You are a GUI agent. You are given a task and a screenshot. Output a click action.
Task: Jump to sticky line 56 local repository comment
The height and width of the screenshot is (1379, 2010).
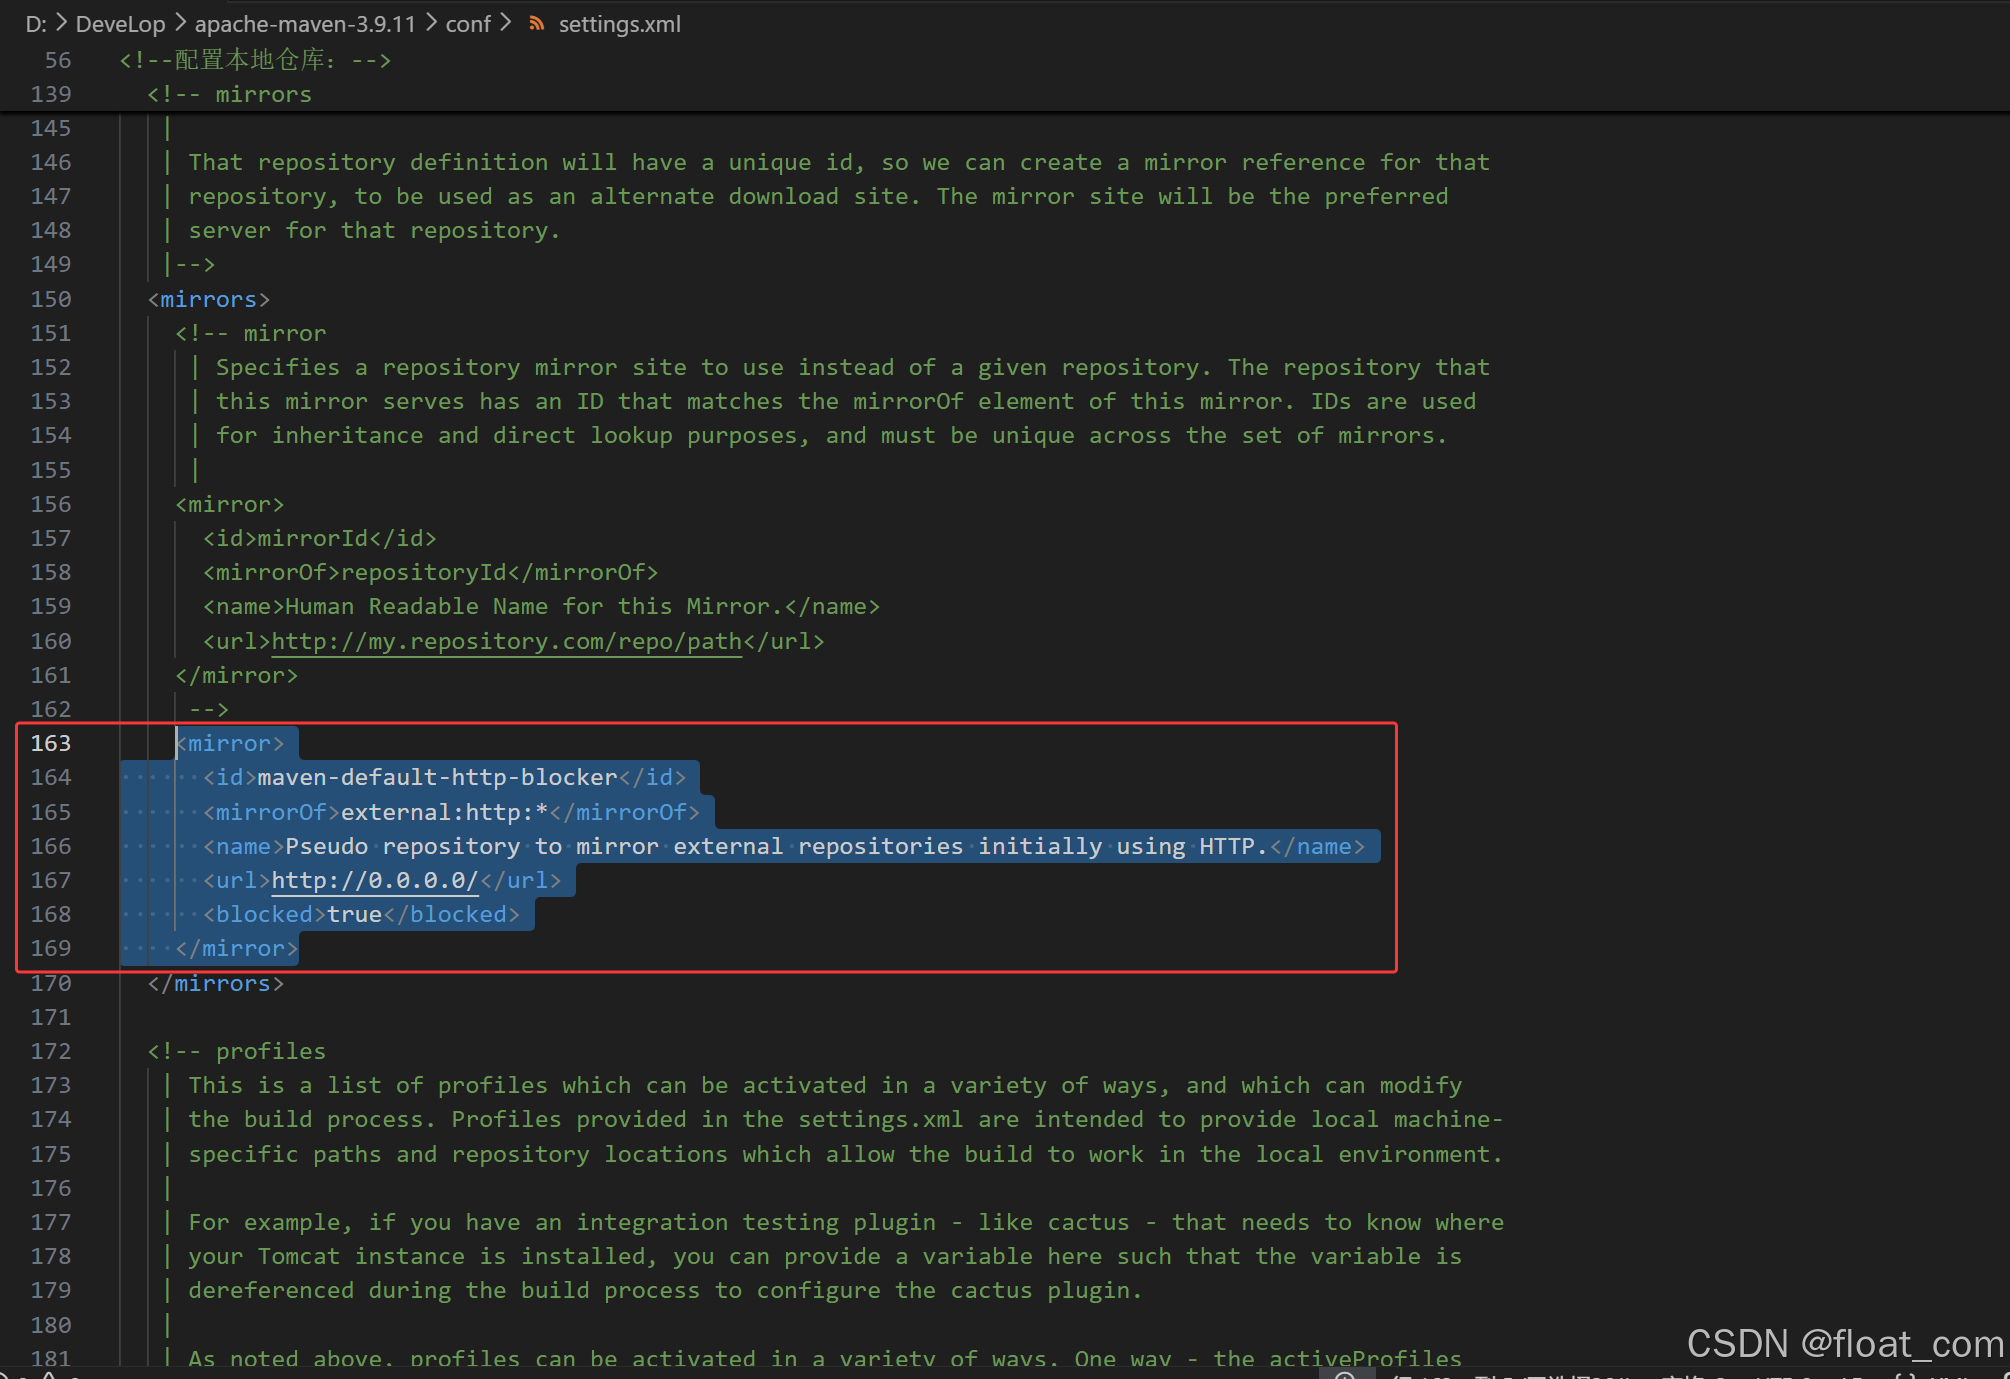[x=255, y=60]
